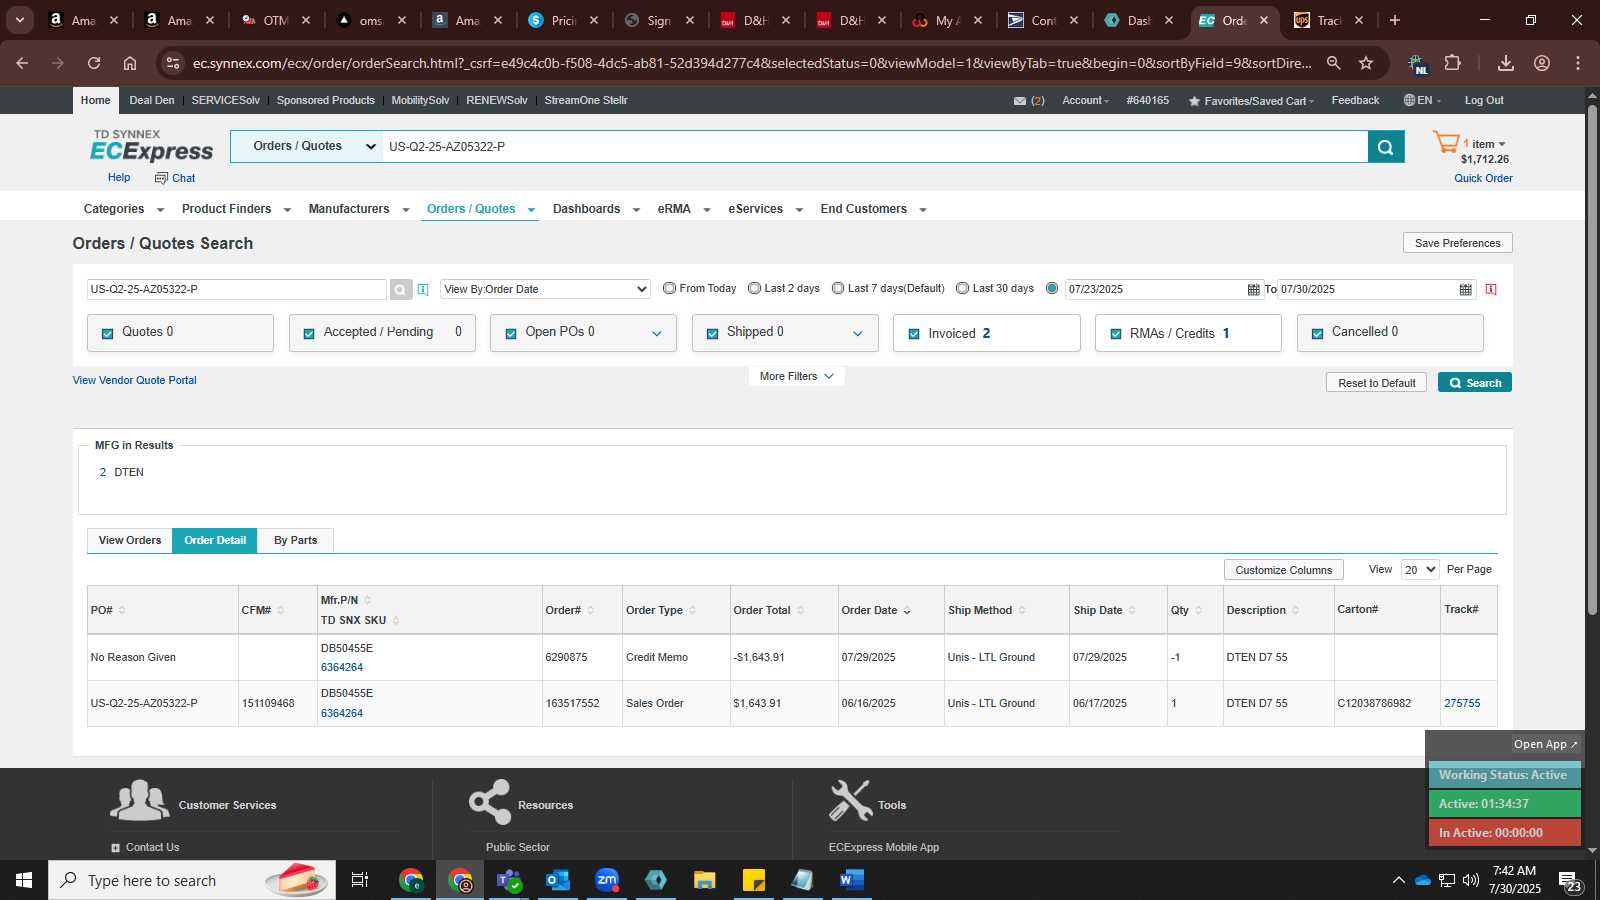Open the Chat speech bubble icon
1600x900 pixels.
point(161,178)
